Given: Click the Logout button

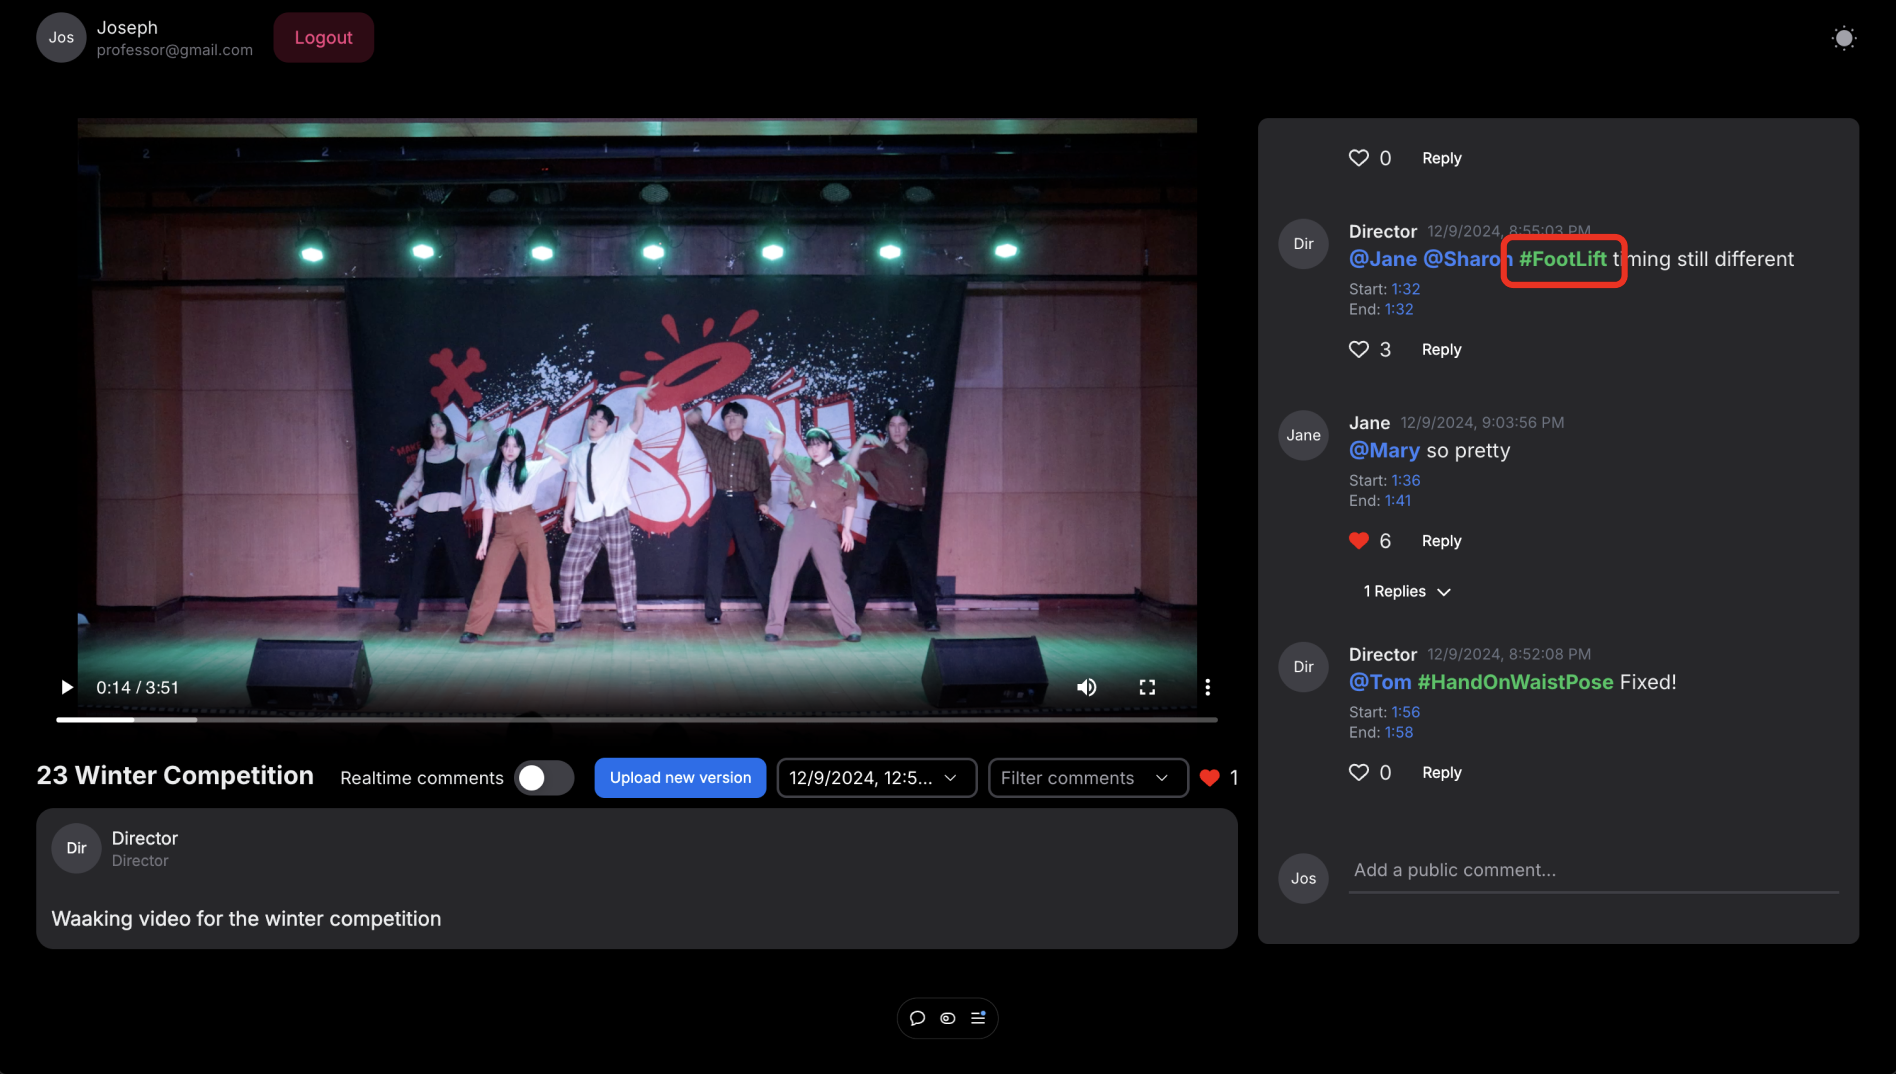Looking at the screenshot, I should tap(323, 37).
